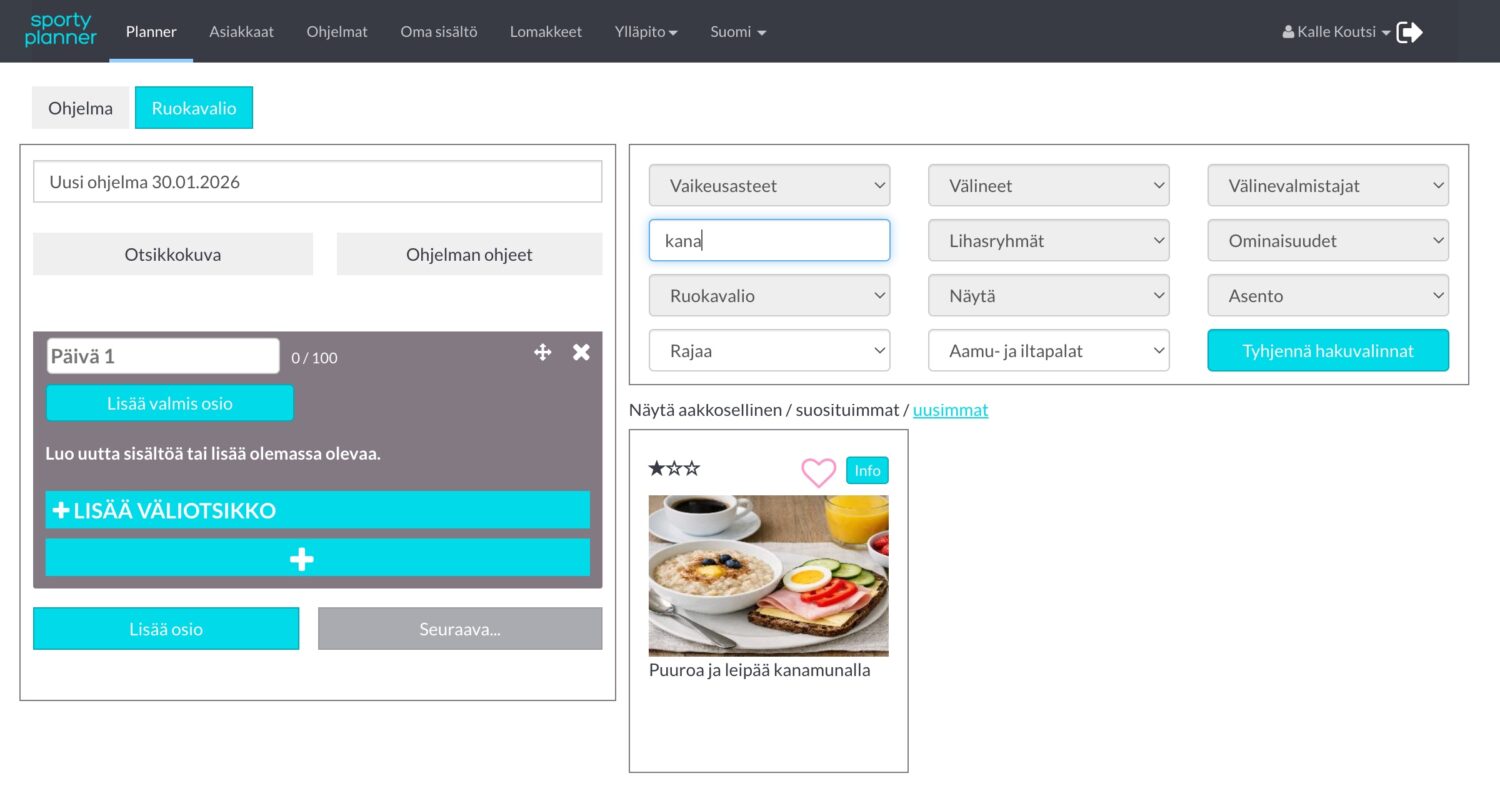
Task: Open the Kalle Koutsi user menu
Action: point(1336,32)
